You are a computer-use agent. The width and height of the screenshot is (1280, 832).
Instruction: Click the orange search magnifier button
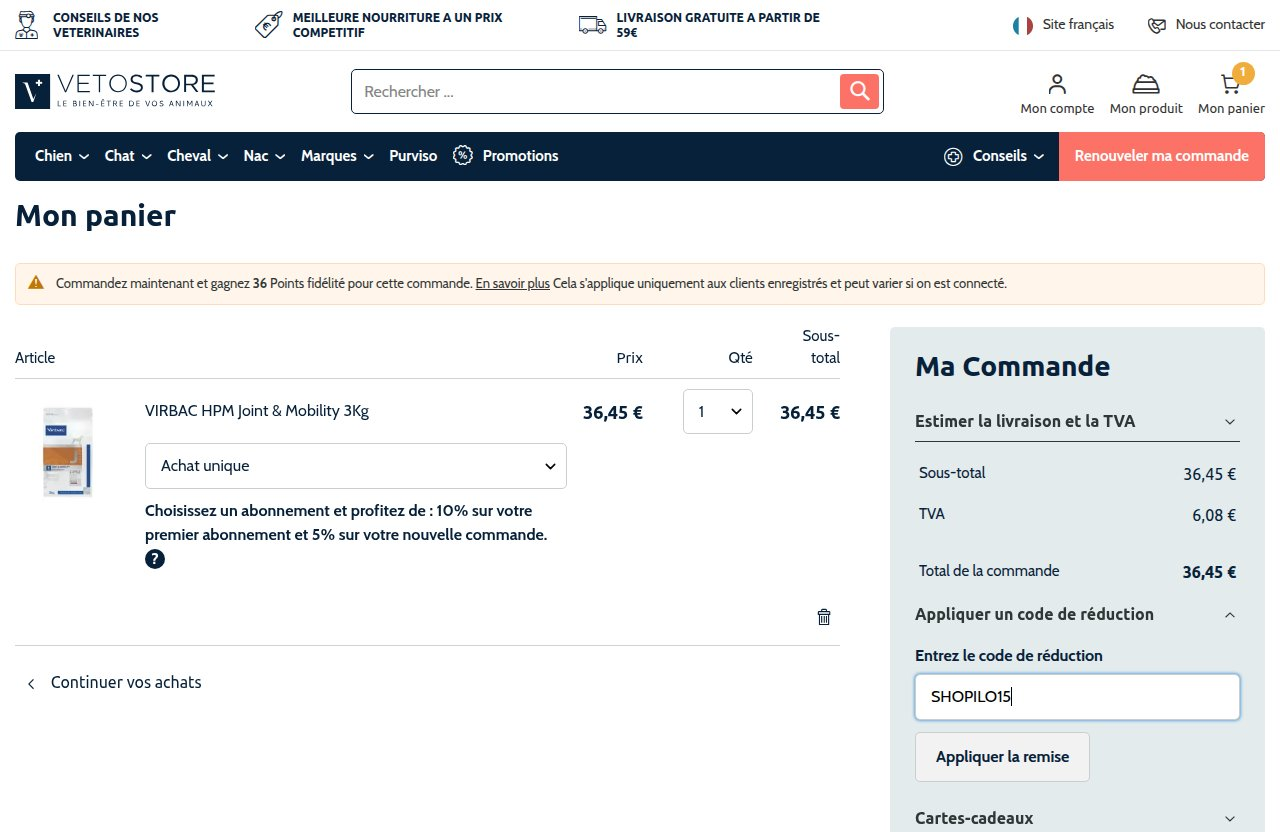(859, 91)
